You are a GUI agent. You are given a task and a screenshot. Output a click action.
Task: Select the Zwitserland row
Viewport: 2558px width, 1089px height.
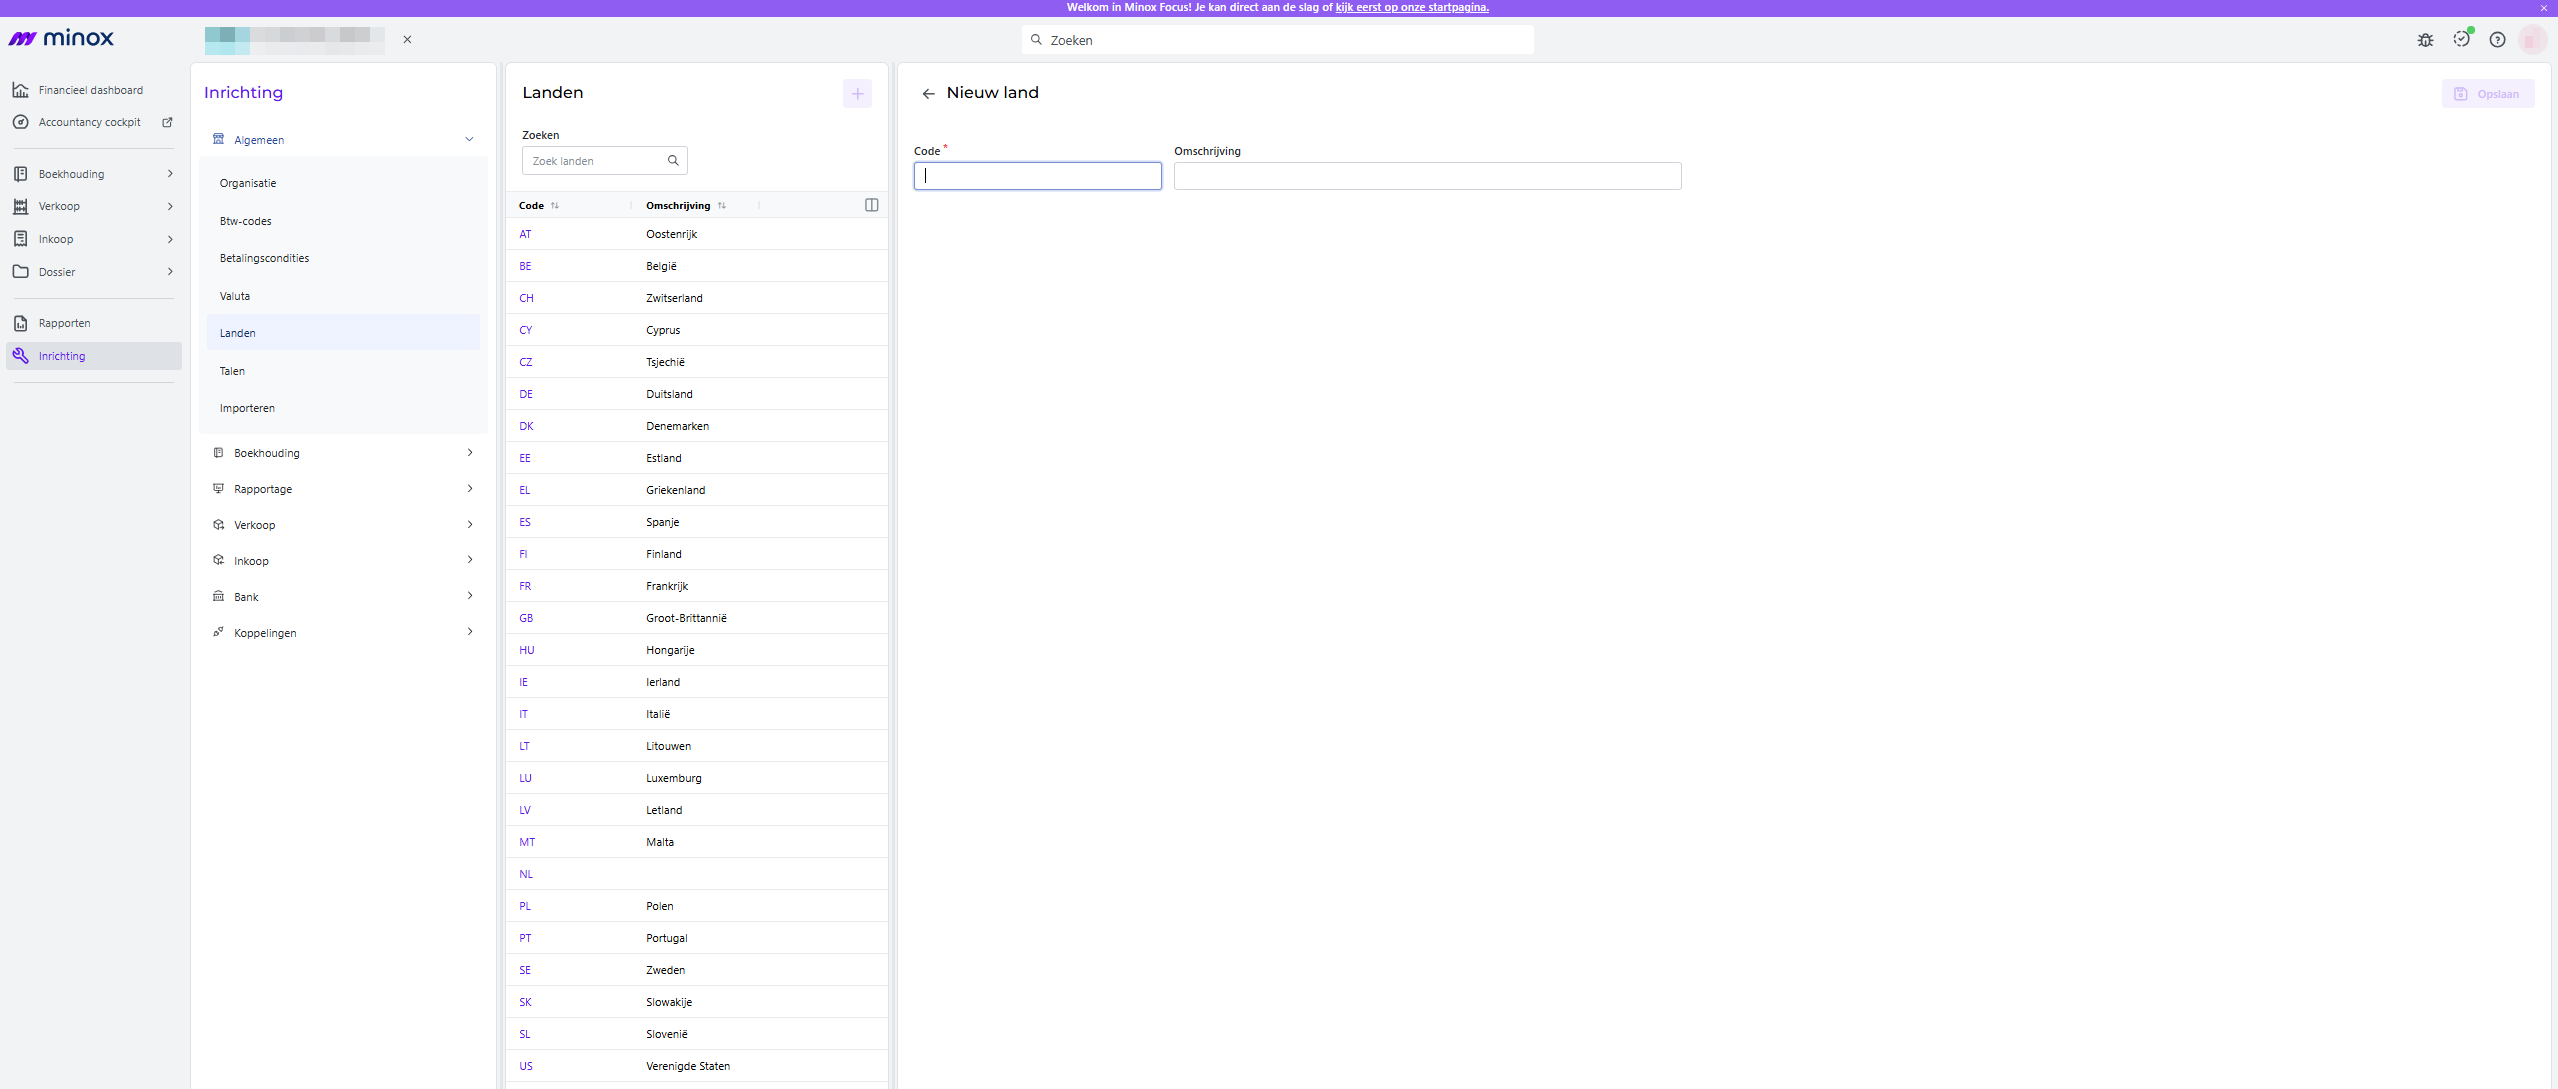pyautogui.click(x=697, y=298)
